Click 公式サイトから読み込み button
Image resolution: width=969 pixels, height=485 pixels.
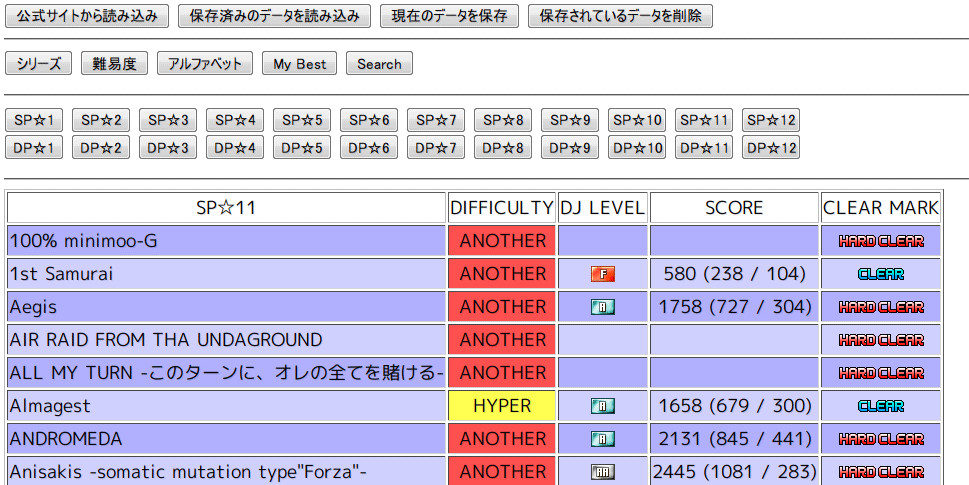click(x=87, y=16)
